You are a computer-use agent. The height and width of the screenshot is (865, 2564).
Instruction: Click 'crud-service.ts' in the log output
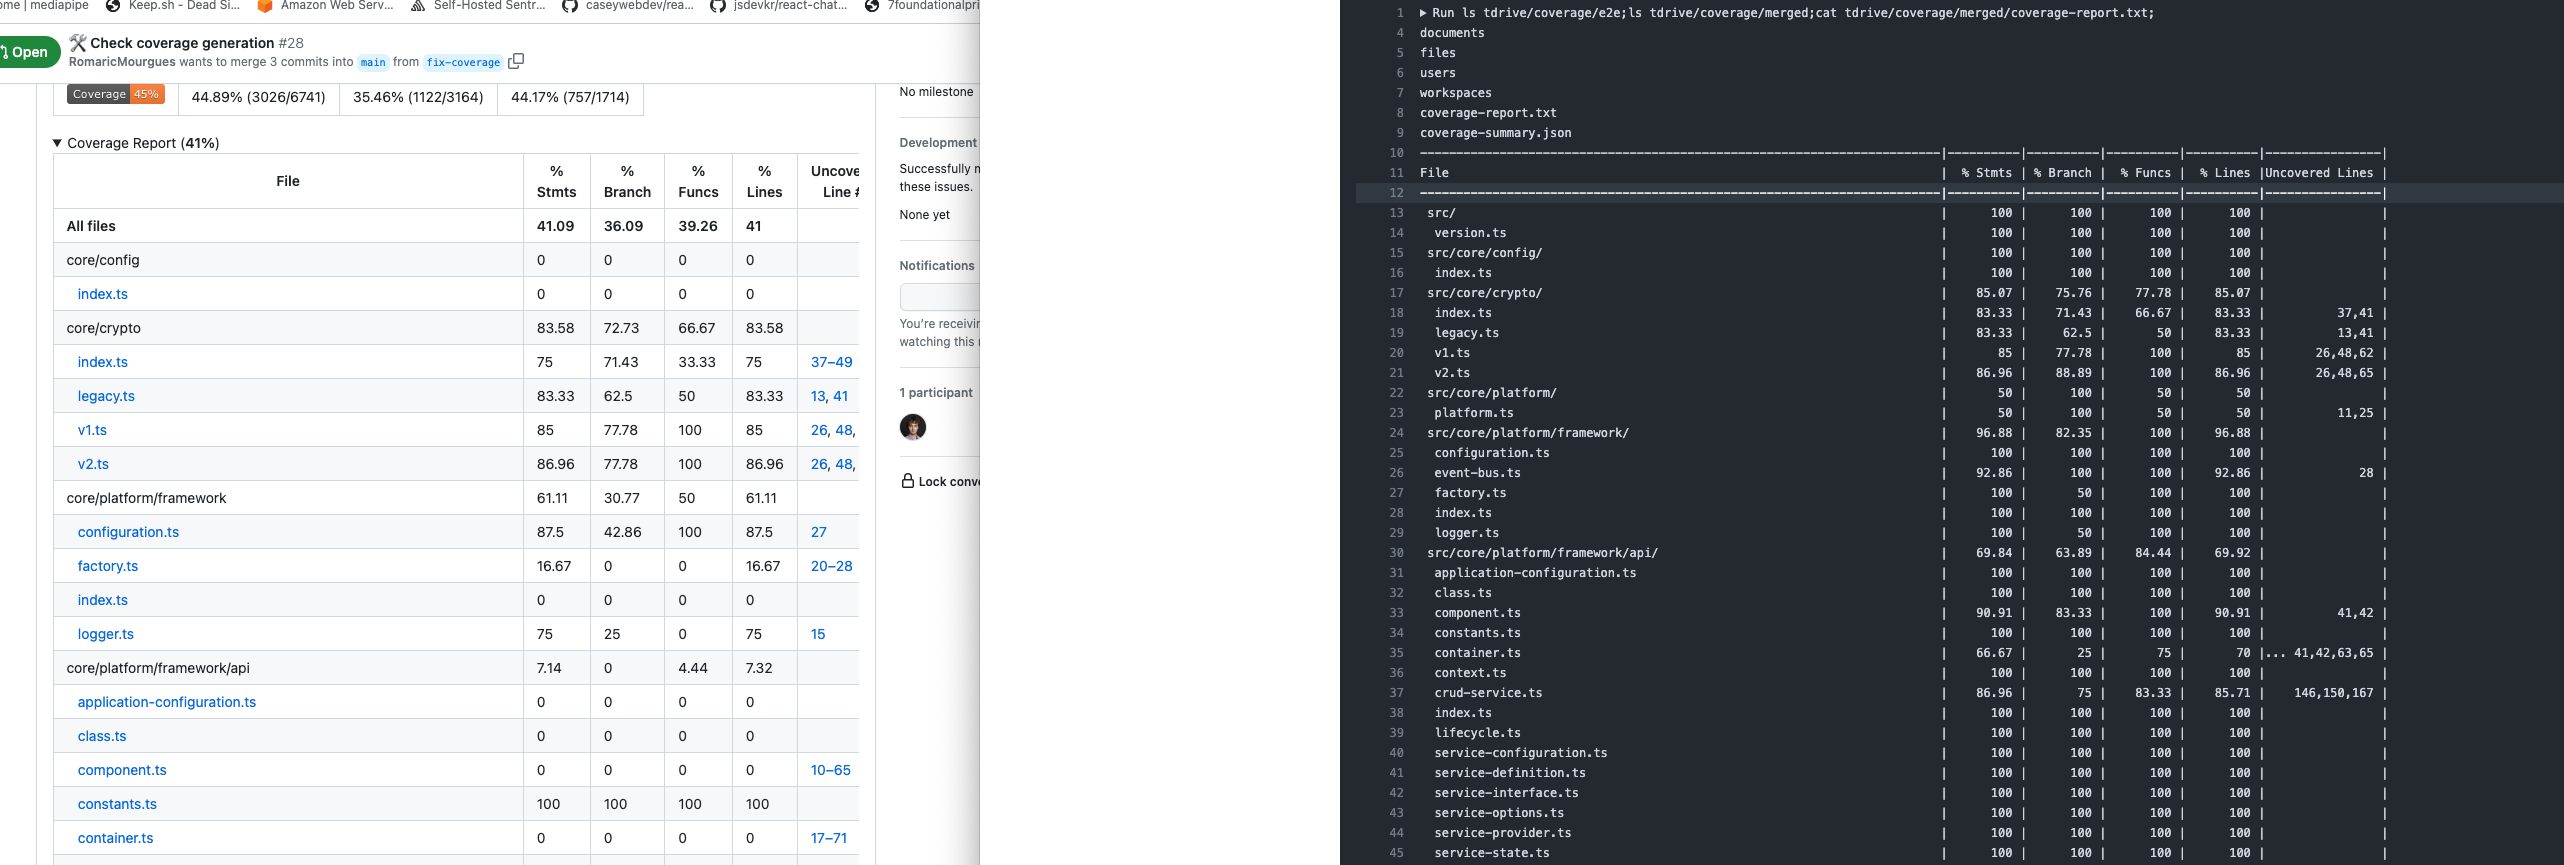point(1488,693)
